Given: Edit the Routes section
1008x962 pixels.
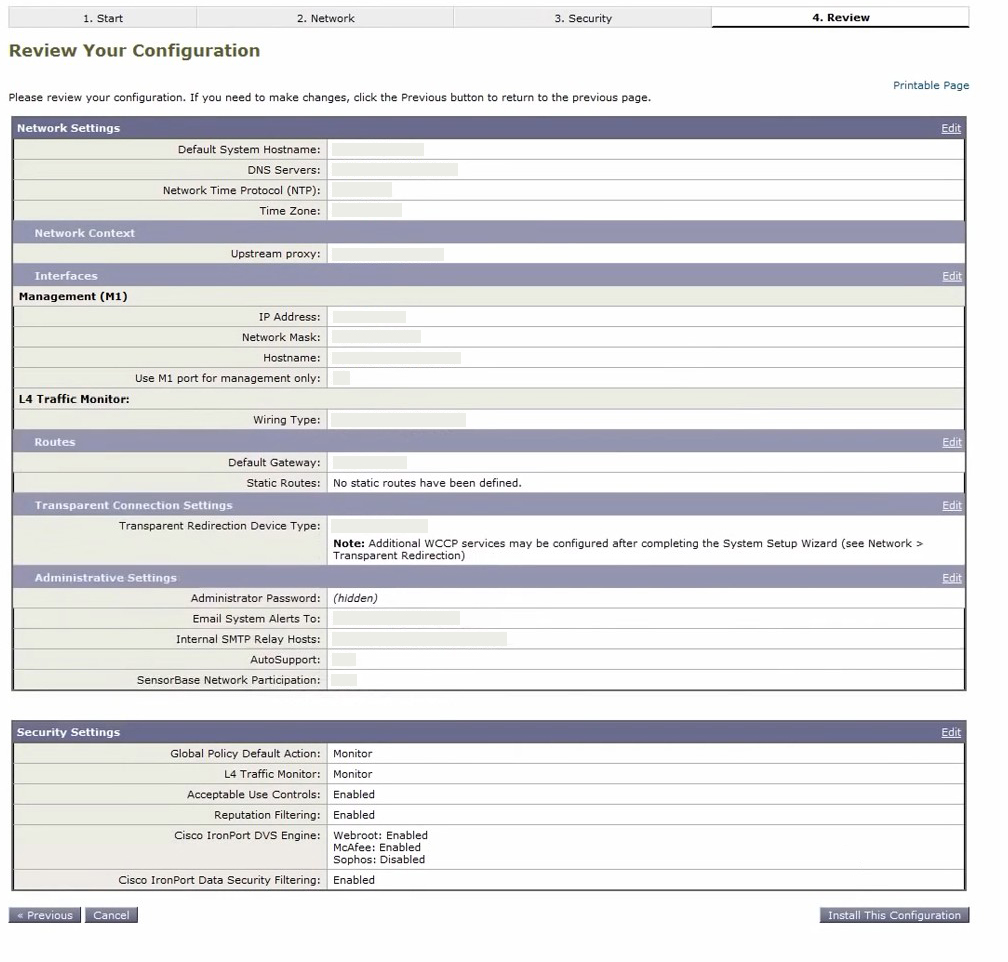Looking at the screenshot, I should [951, 443].
